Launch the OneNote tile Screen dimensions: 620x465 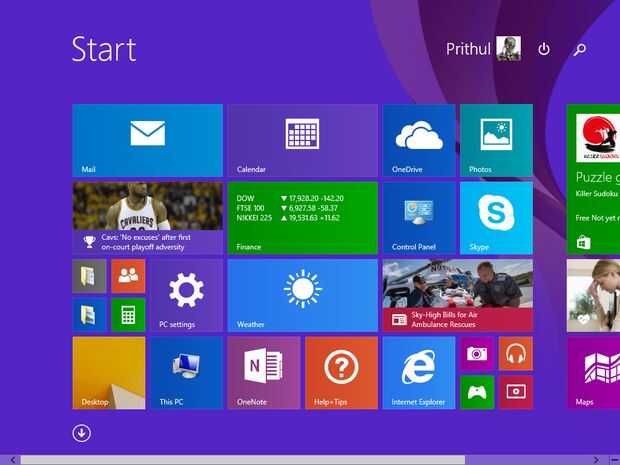tap(264, 372)
